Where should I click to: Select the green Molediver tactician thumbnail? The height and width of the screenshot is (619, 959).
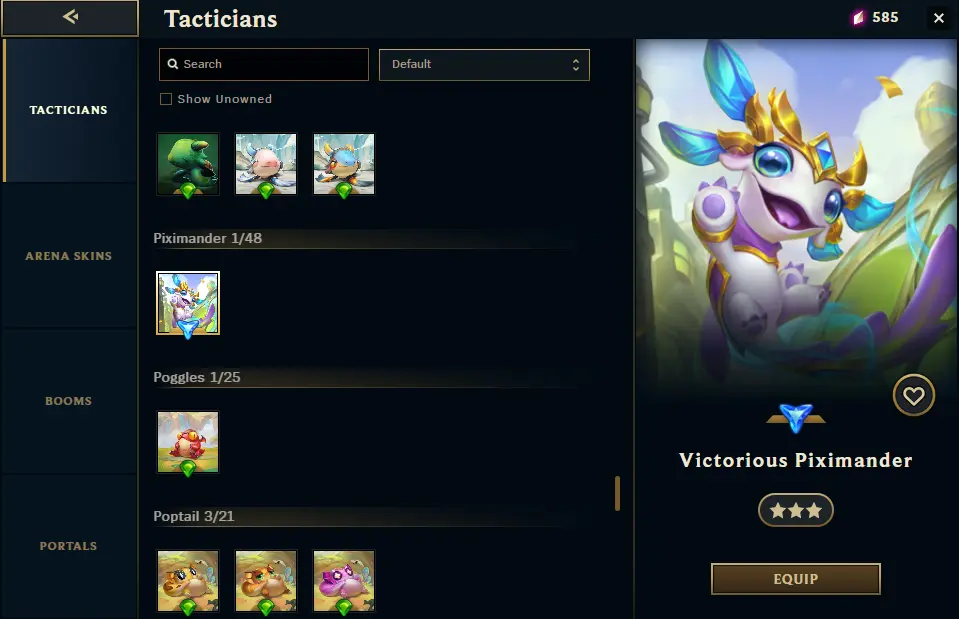pos(188,164)
